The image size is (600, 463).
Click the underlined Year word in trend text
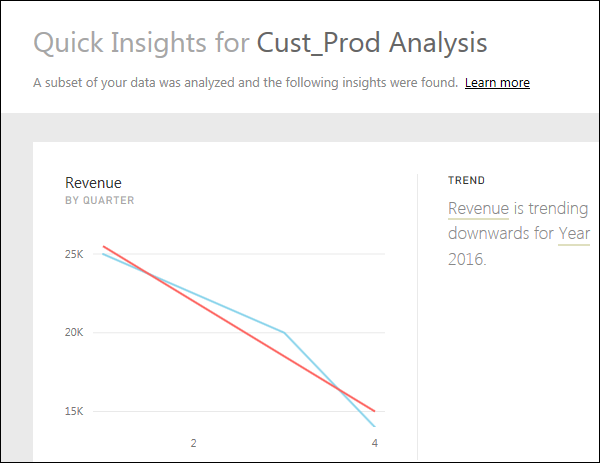click(574, 234)
